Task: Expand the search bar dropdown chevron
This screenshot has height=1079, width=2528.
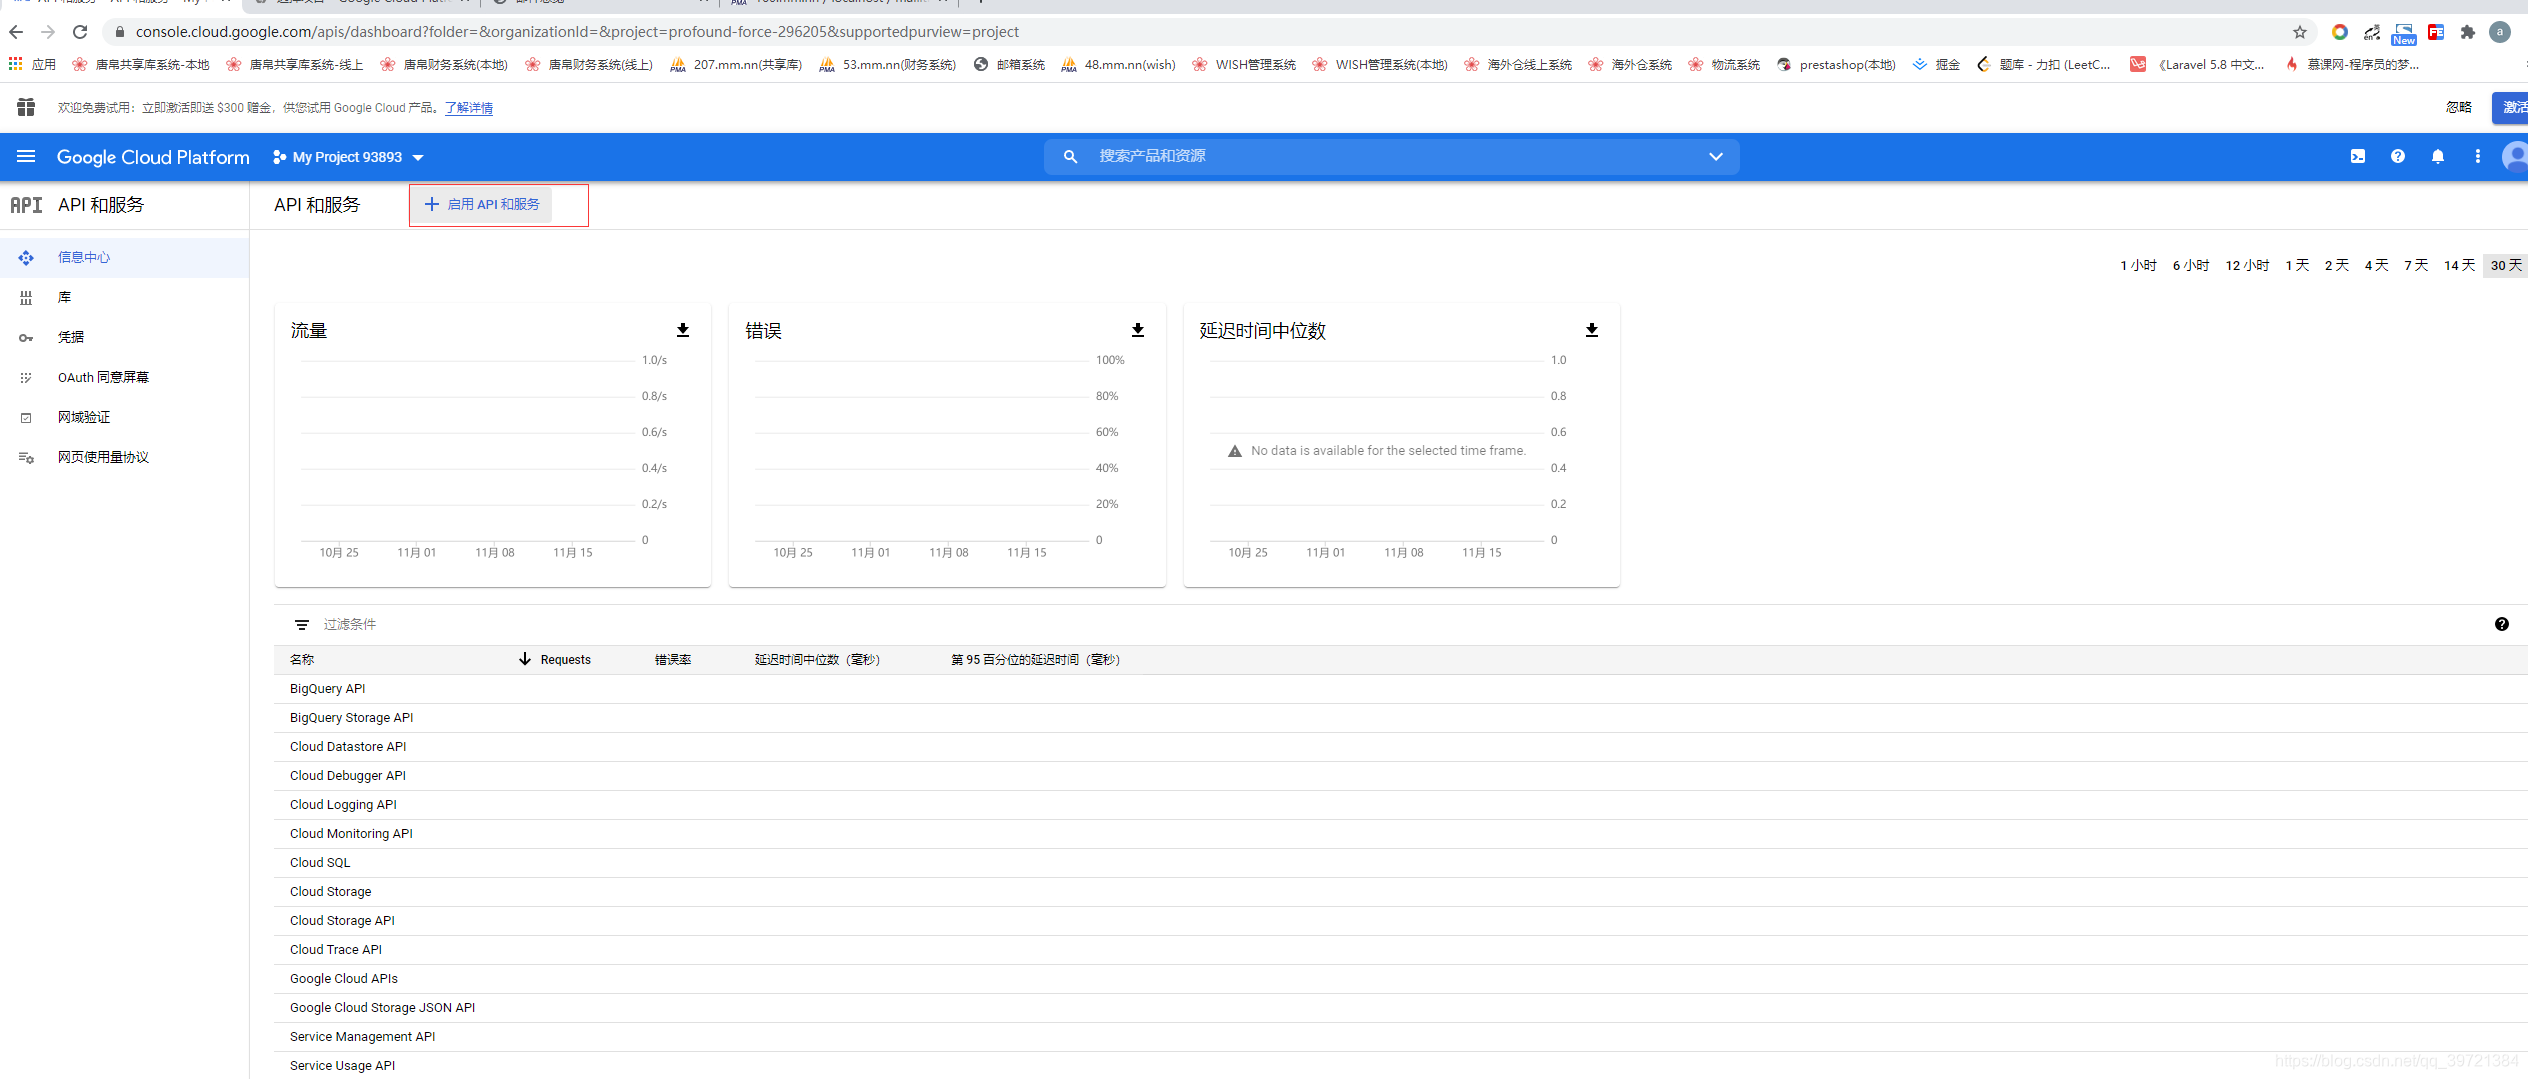Action: click(1716, 157)
